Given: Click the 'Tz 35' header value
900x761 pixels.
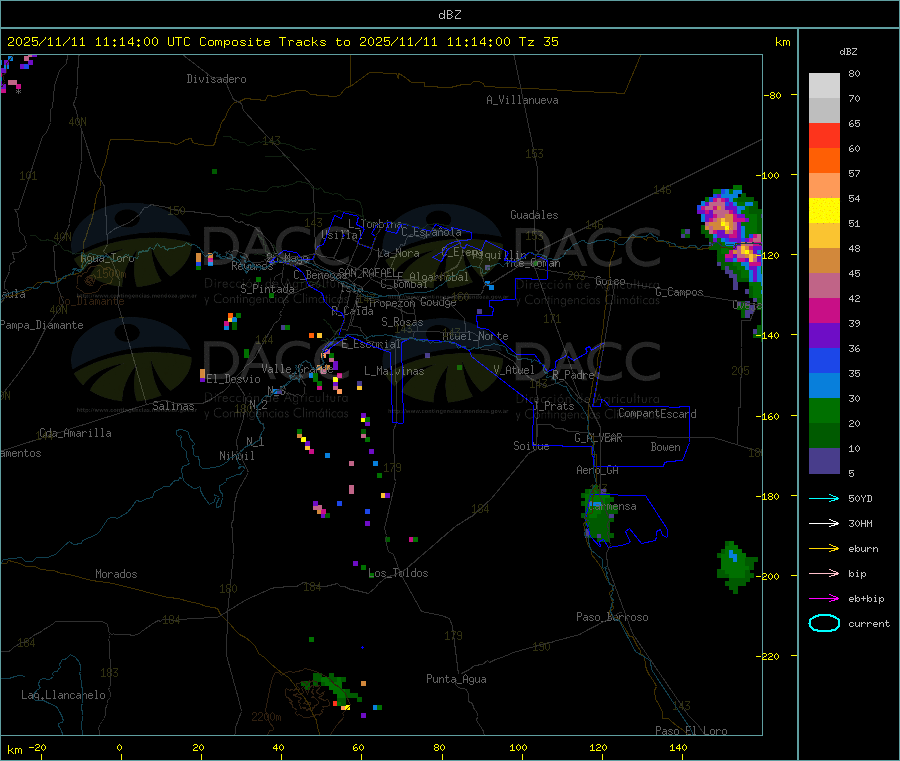Looking at the screenshot, I should click(x=538, y=42).
